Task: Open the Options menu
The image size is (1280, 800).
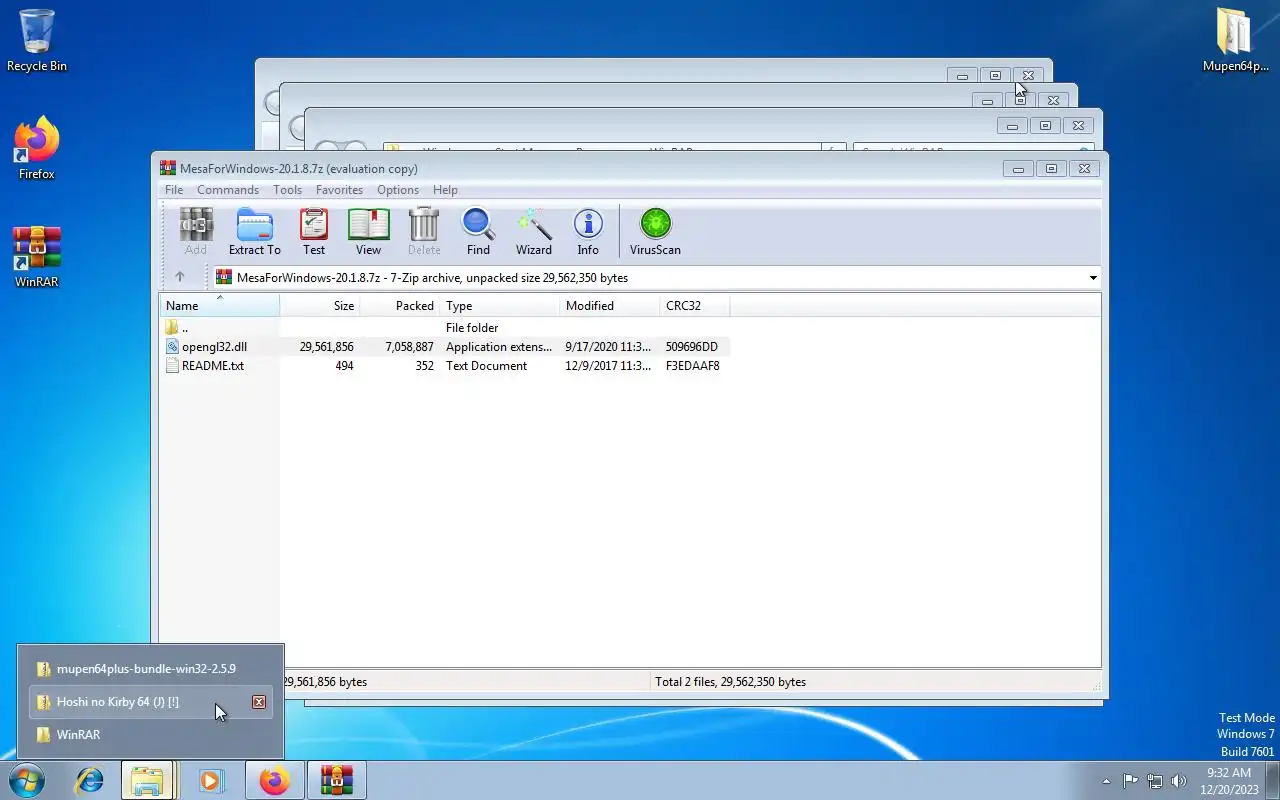Action: 398,190
